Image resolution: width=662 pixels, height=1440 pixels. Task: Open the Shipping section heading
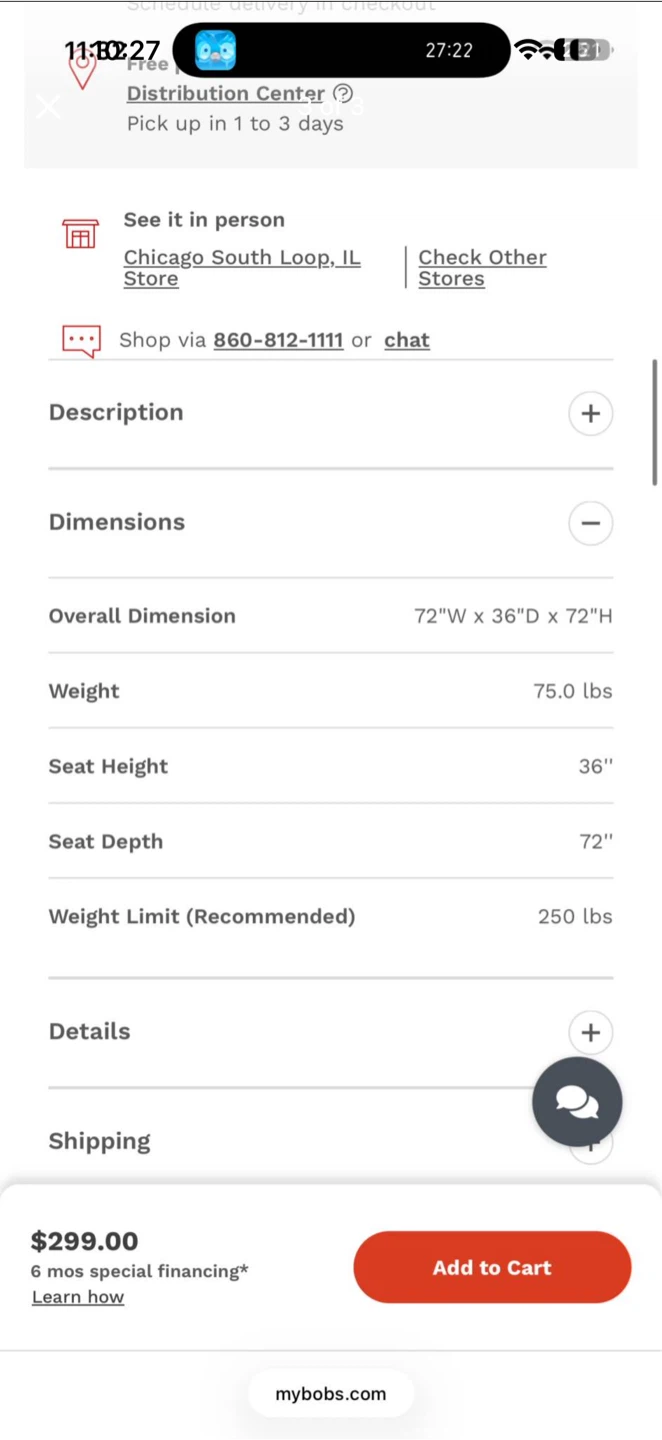[x=100, y=1141]
